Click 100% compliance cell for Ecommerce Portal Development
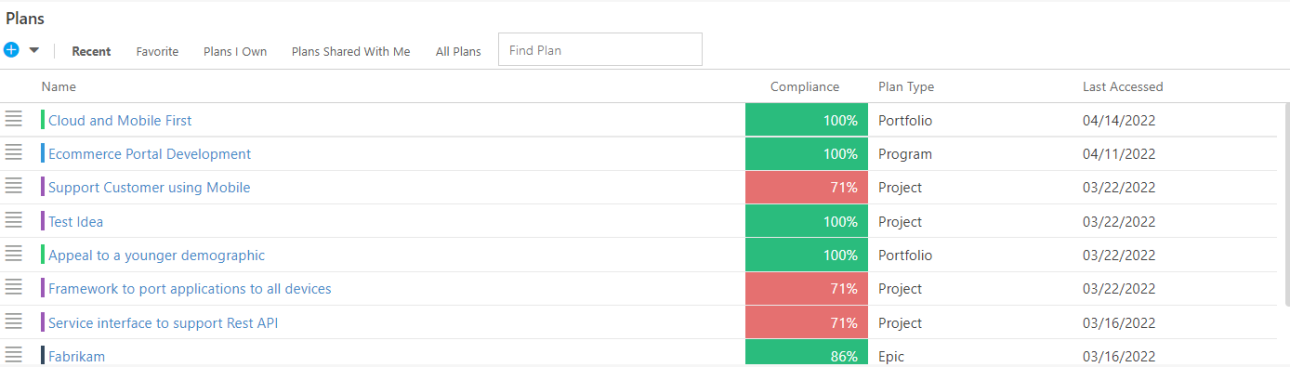The width and height of the screenshot is (1290, 367). coord(806,154)
